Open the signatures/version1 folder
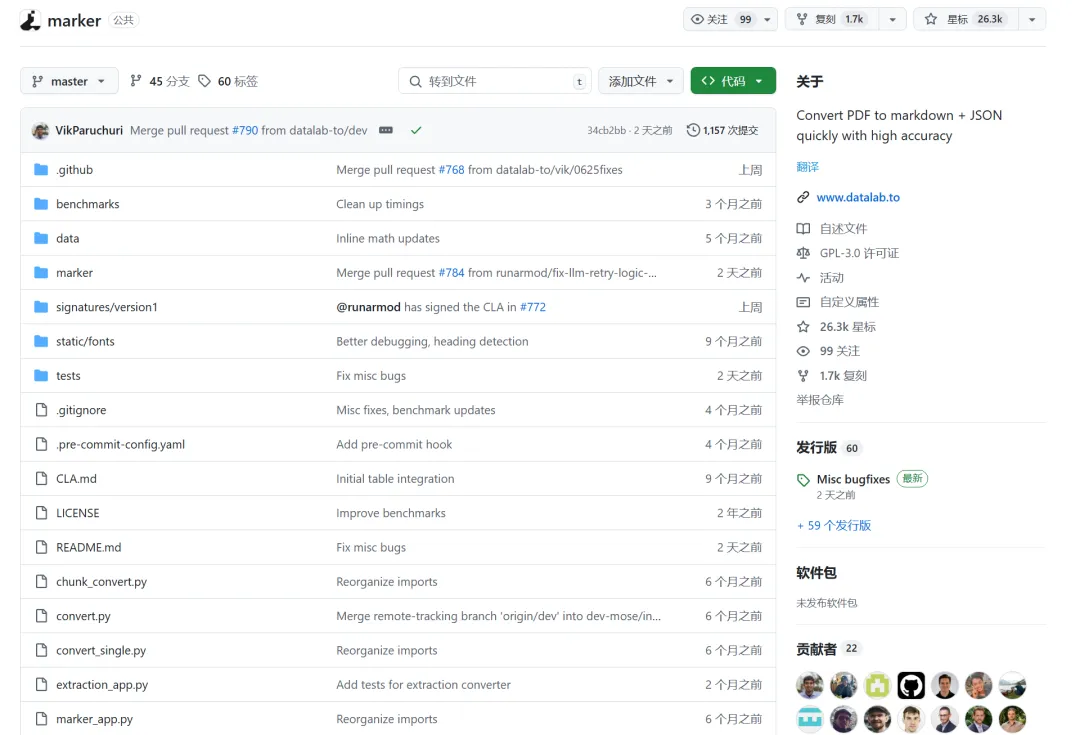Screen dimensions: 1080x735 107,307
